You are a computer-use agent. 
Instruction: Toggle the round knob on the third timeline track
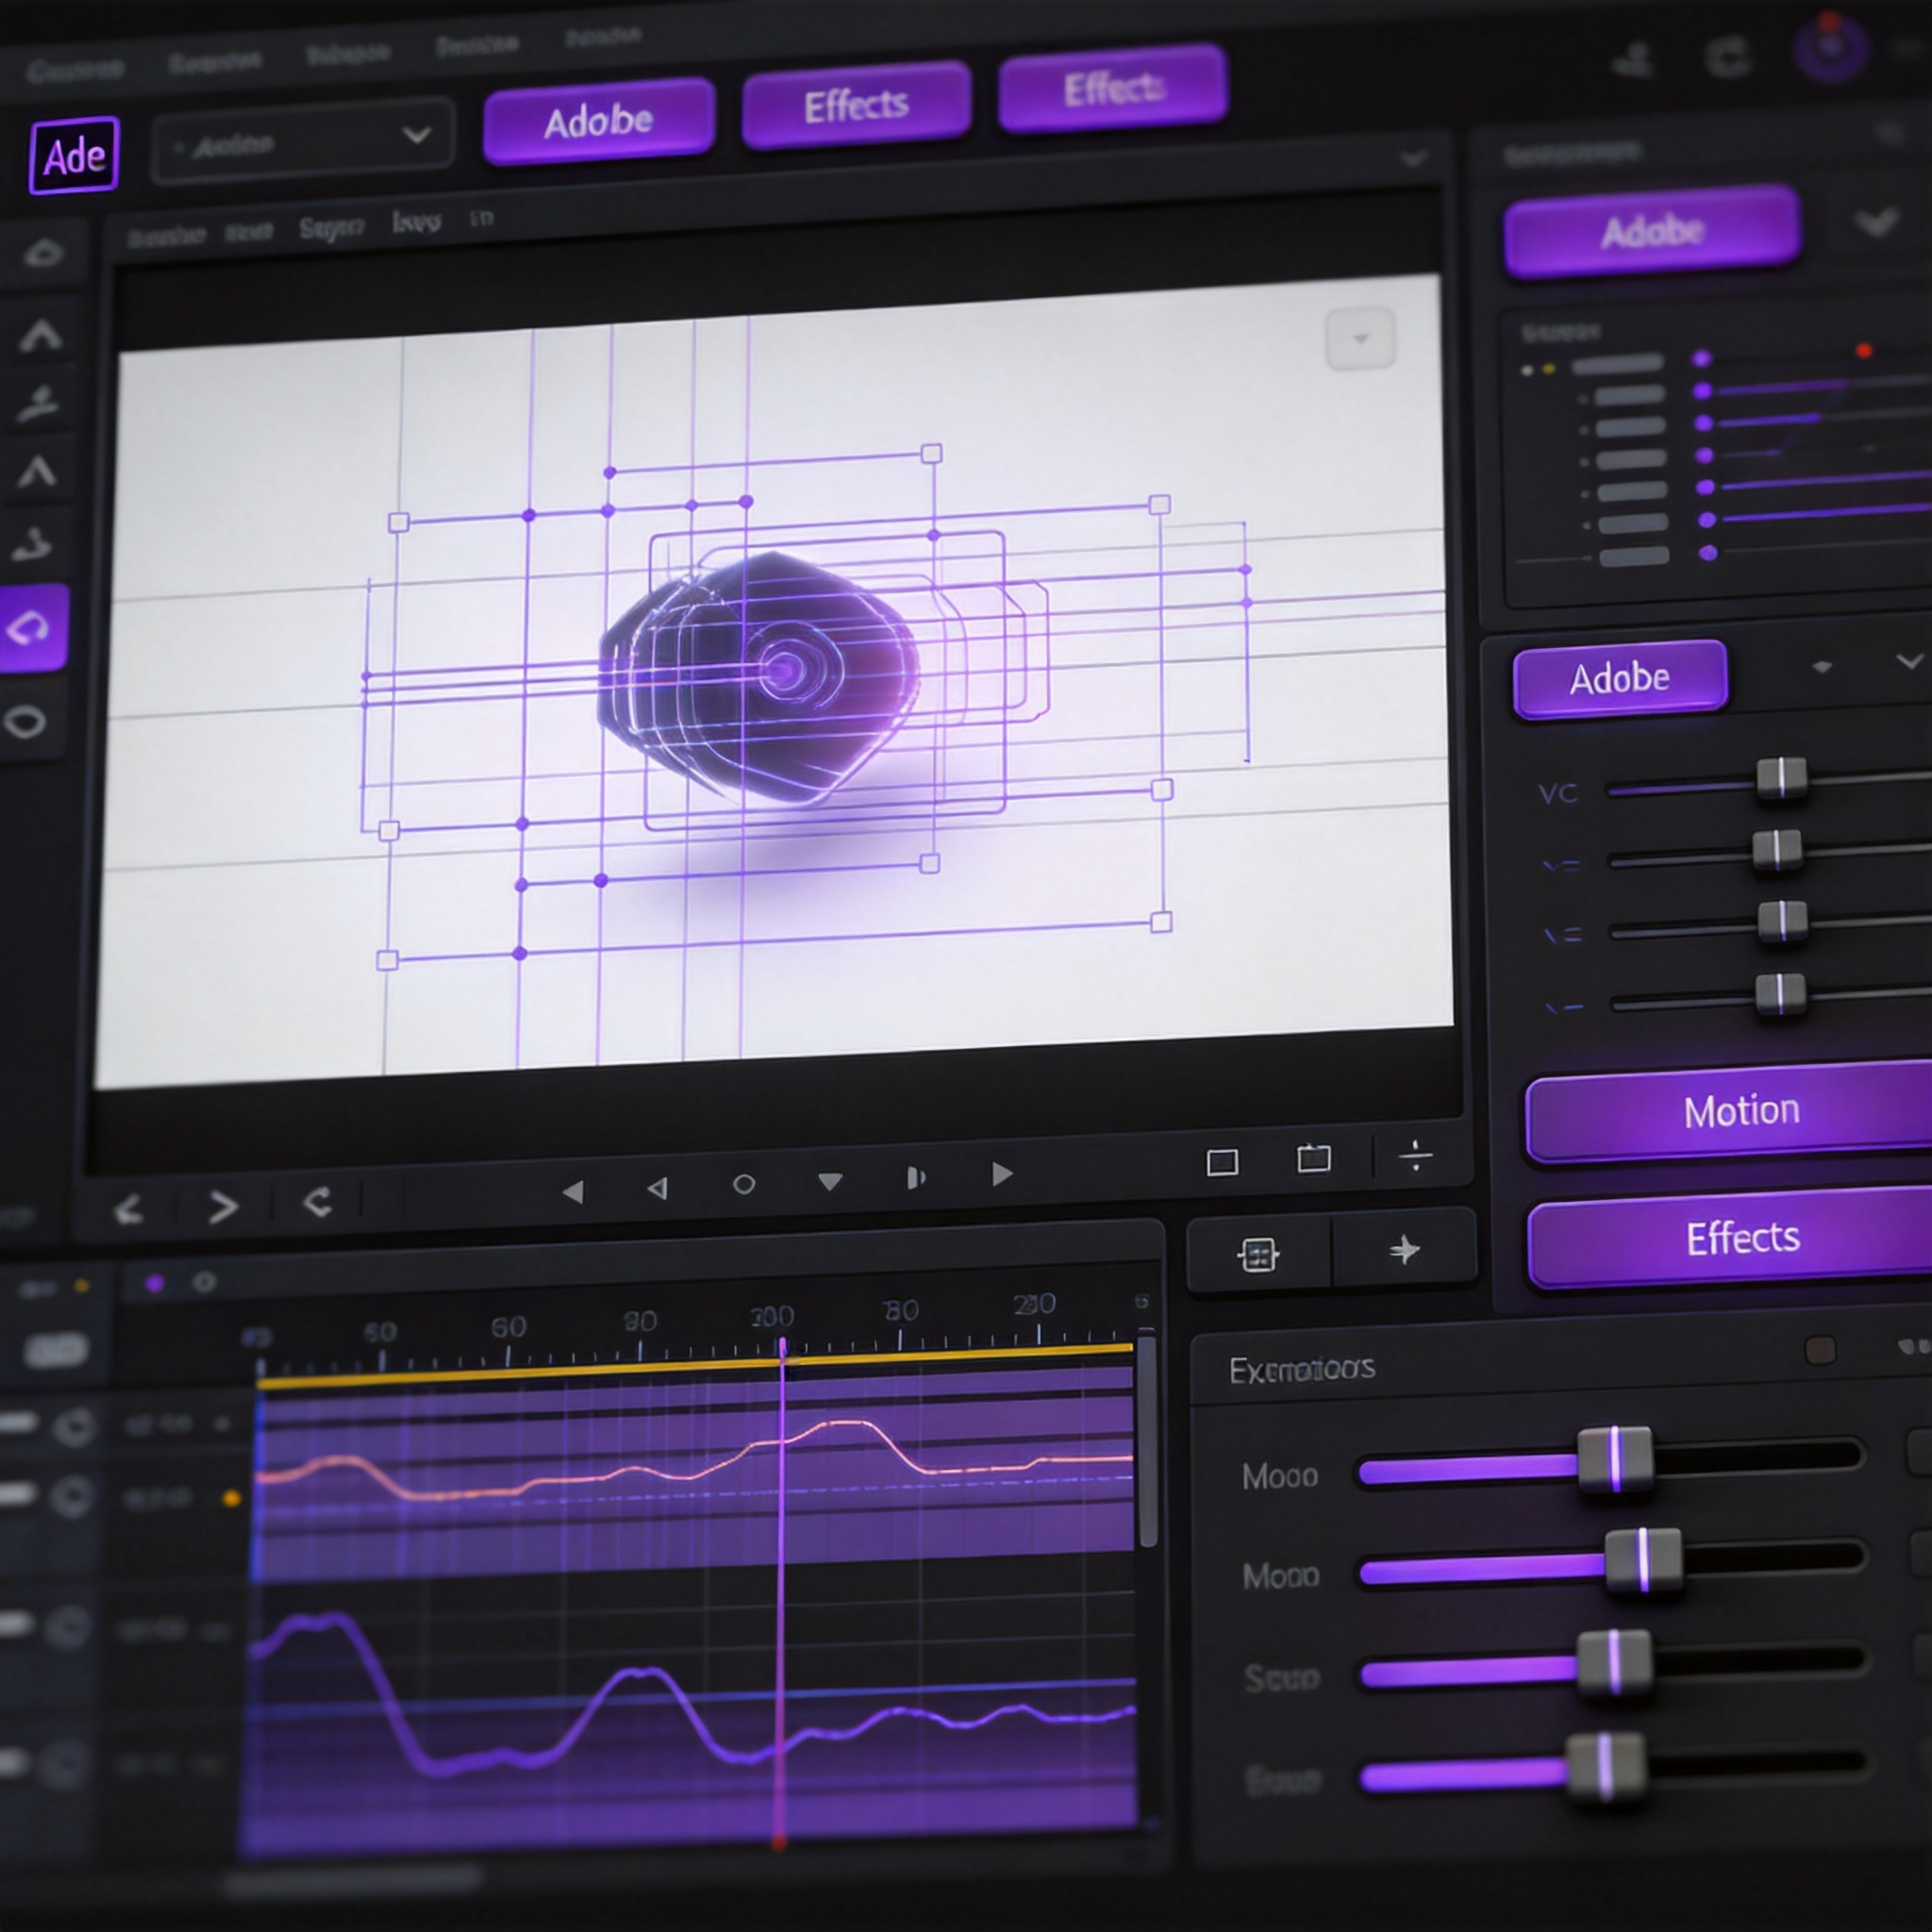tap(68, 1626)
